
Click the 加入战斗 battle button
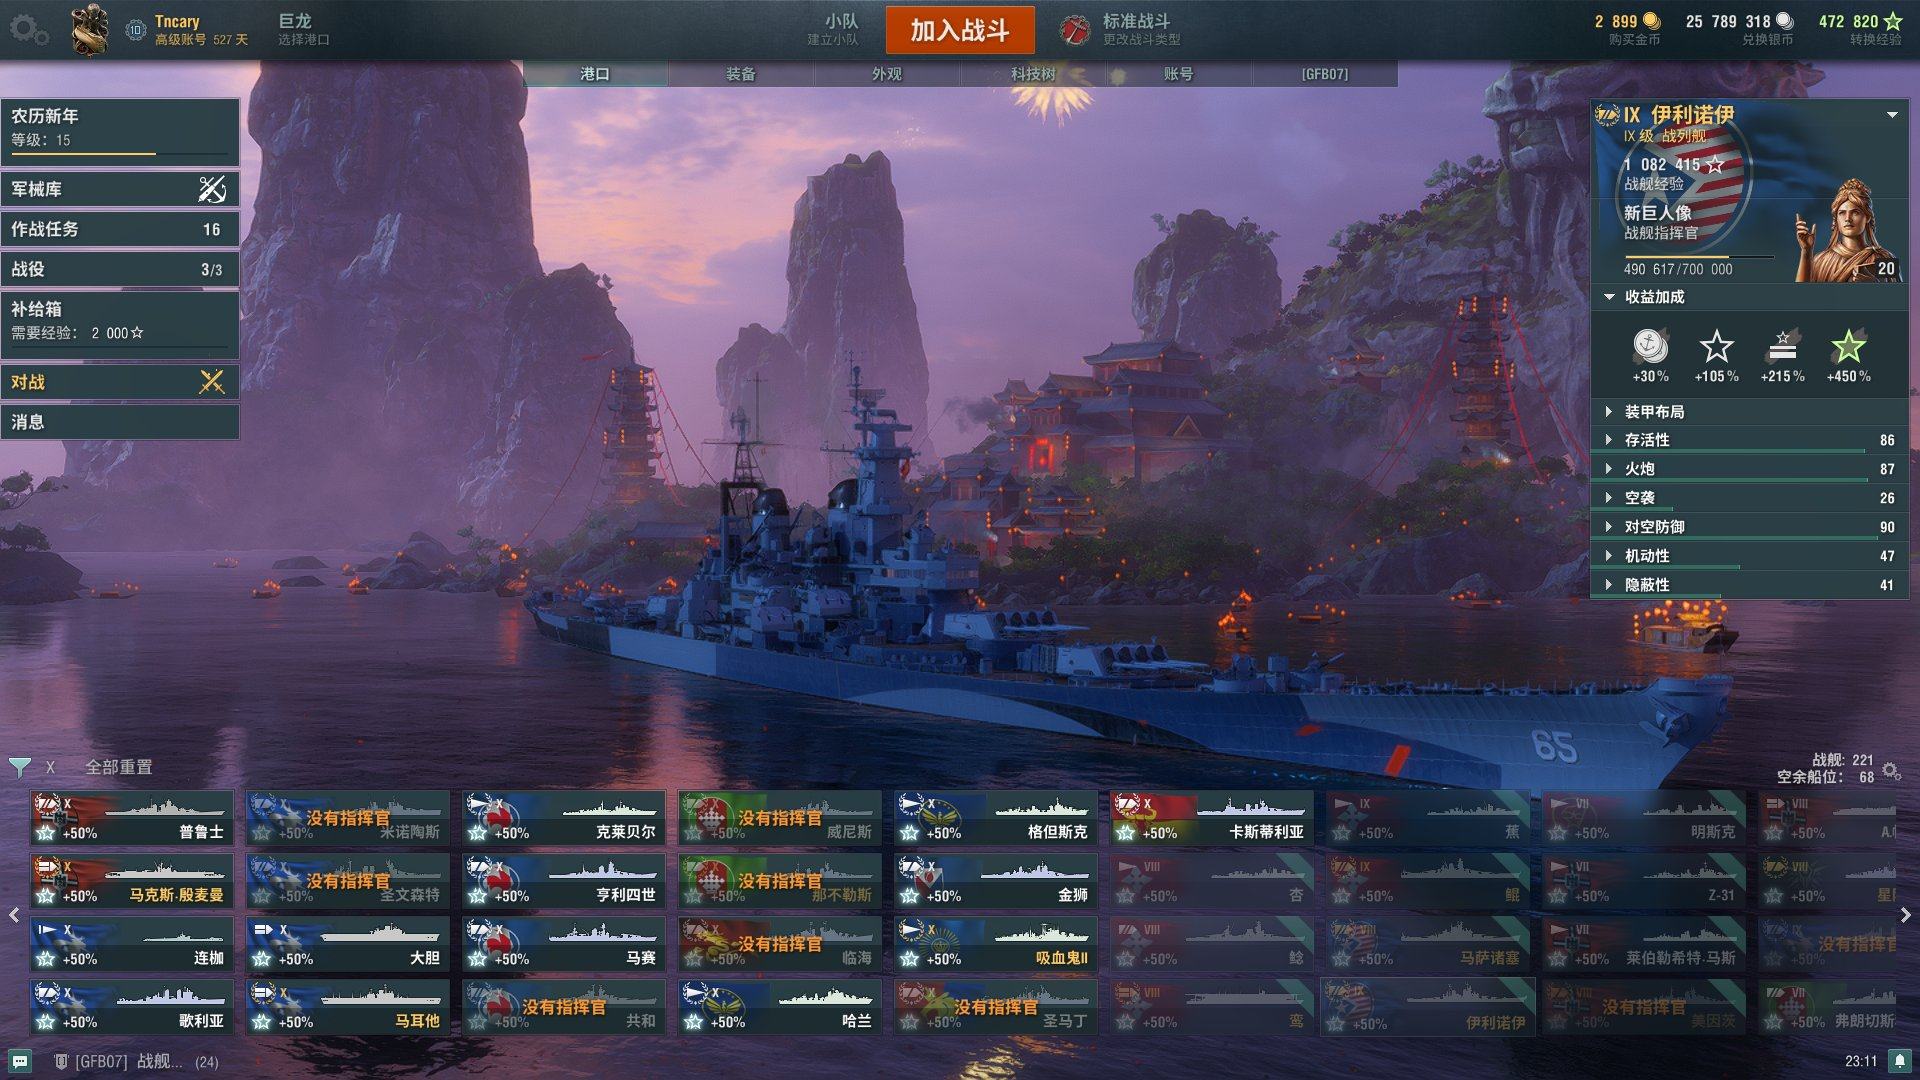pyautogui.click(x=960, y=30)
